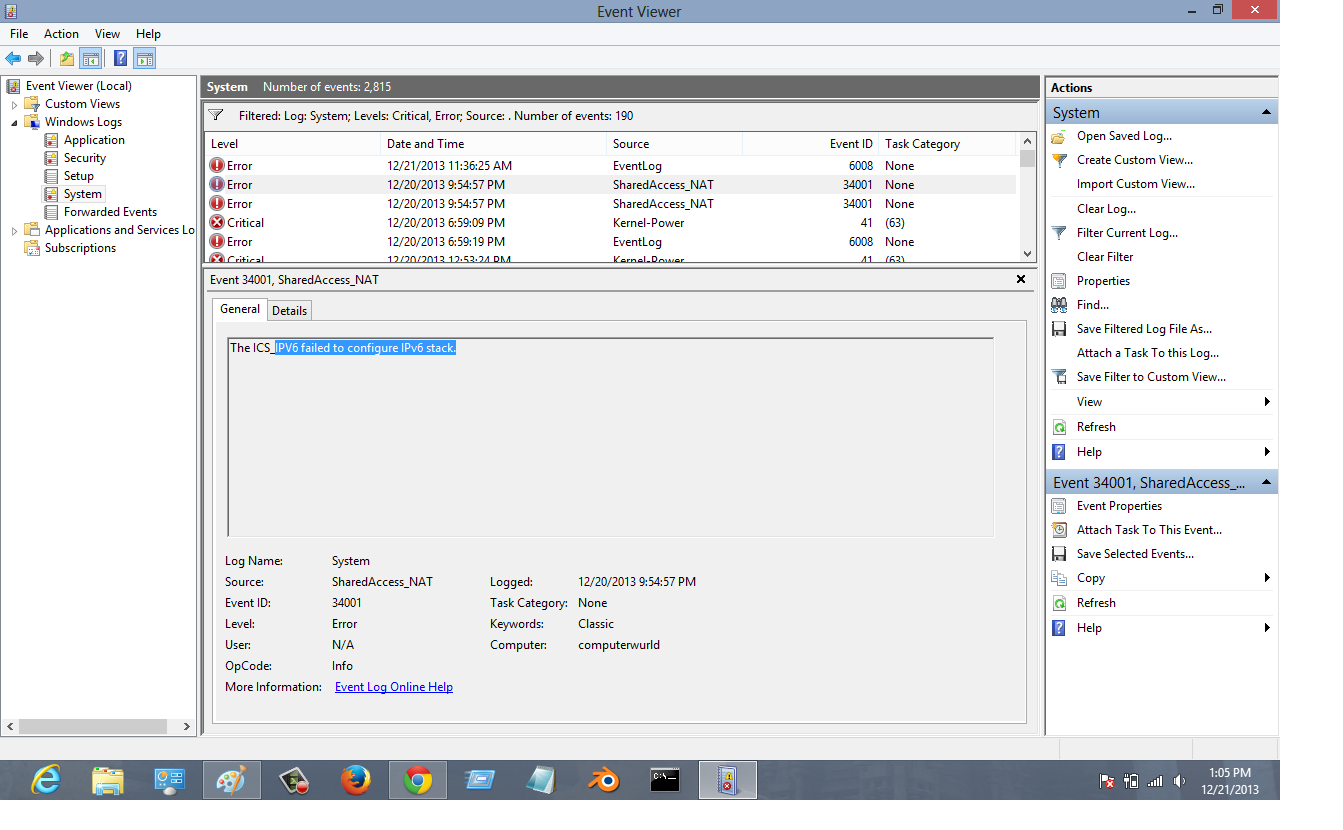Image resolution: width=1343 pixels, height=830 pixels.
Task: Refresh the System log via green refresh icon
Action: [1058, 426]
